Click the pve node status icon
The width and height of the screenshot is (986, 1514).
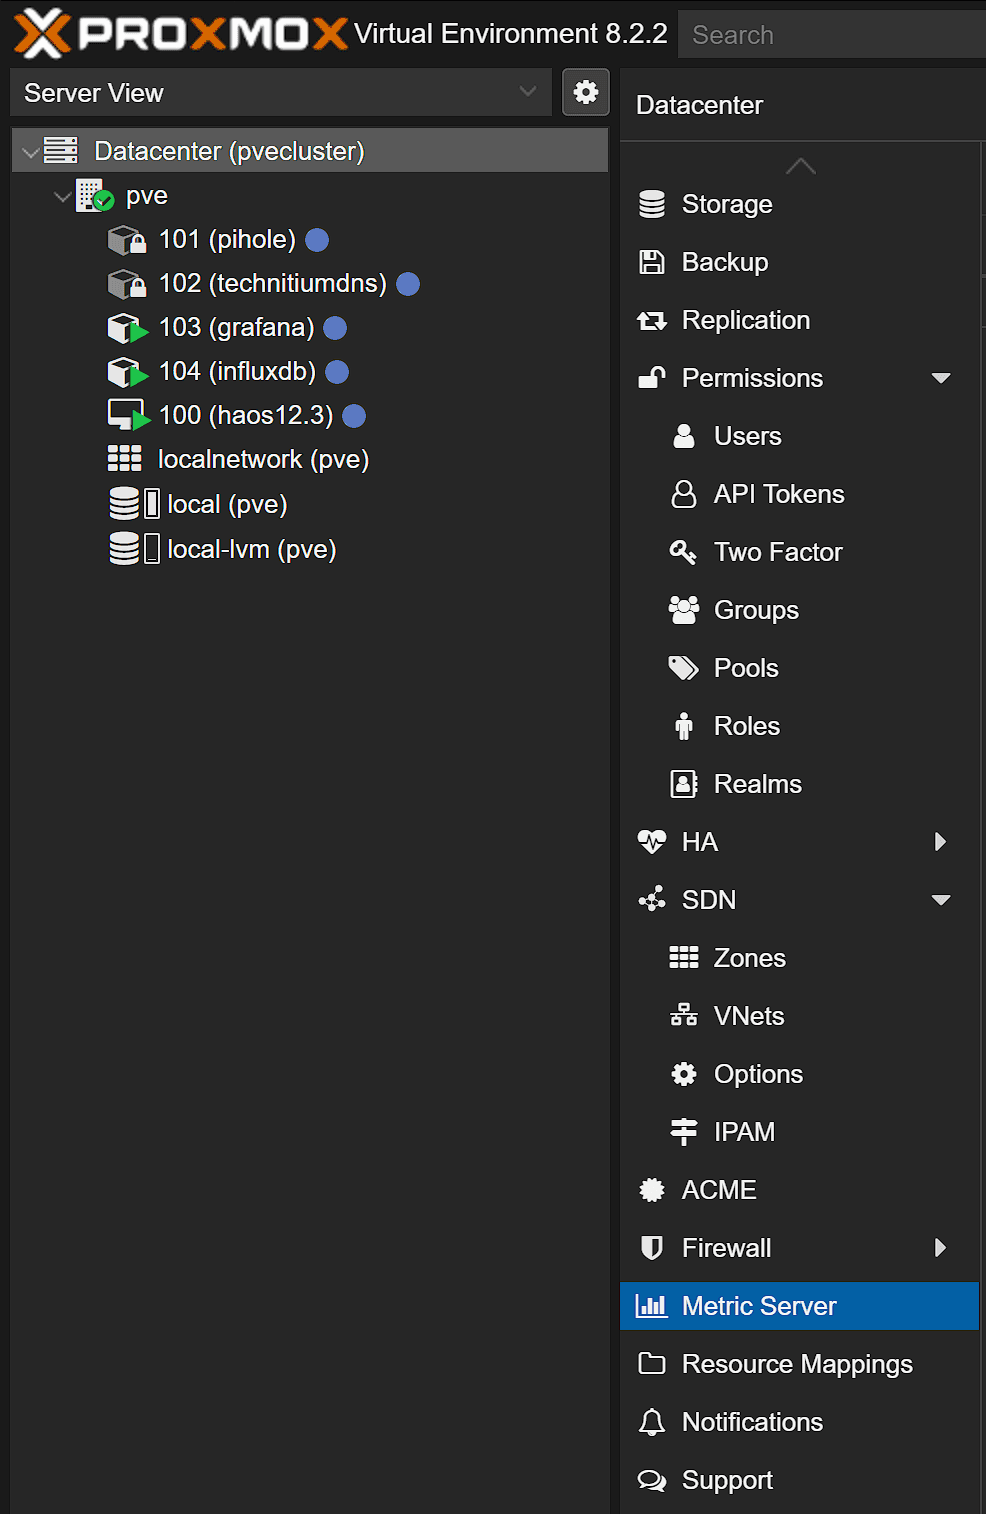pos(95,195)
